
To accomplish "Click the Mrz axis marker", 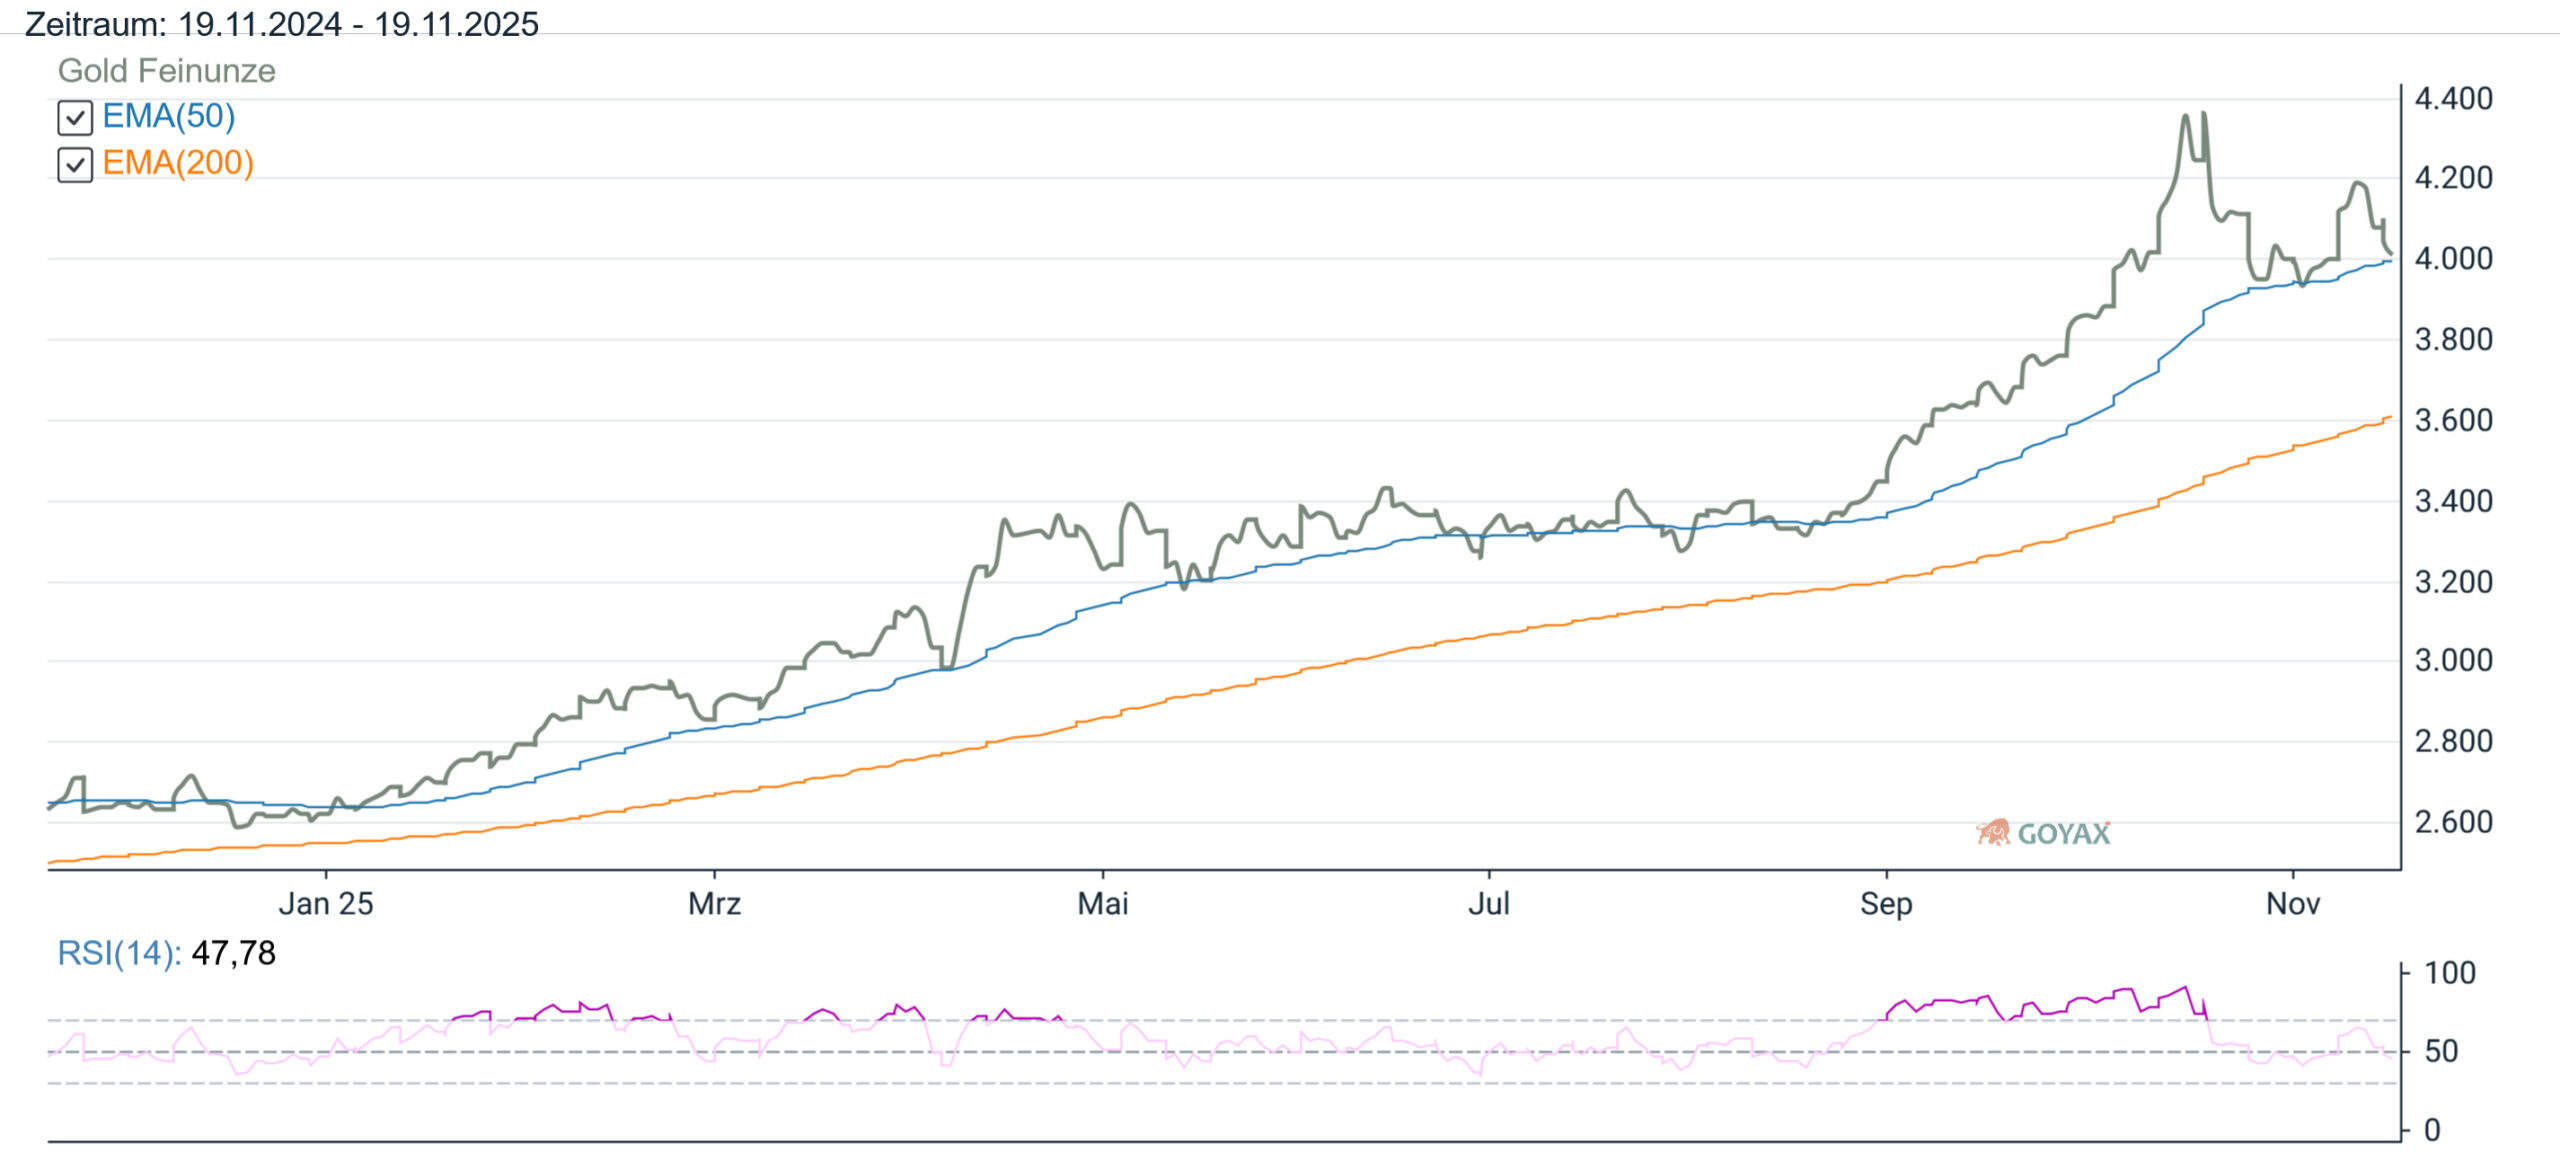I will 714,904.
